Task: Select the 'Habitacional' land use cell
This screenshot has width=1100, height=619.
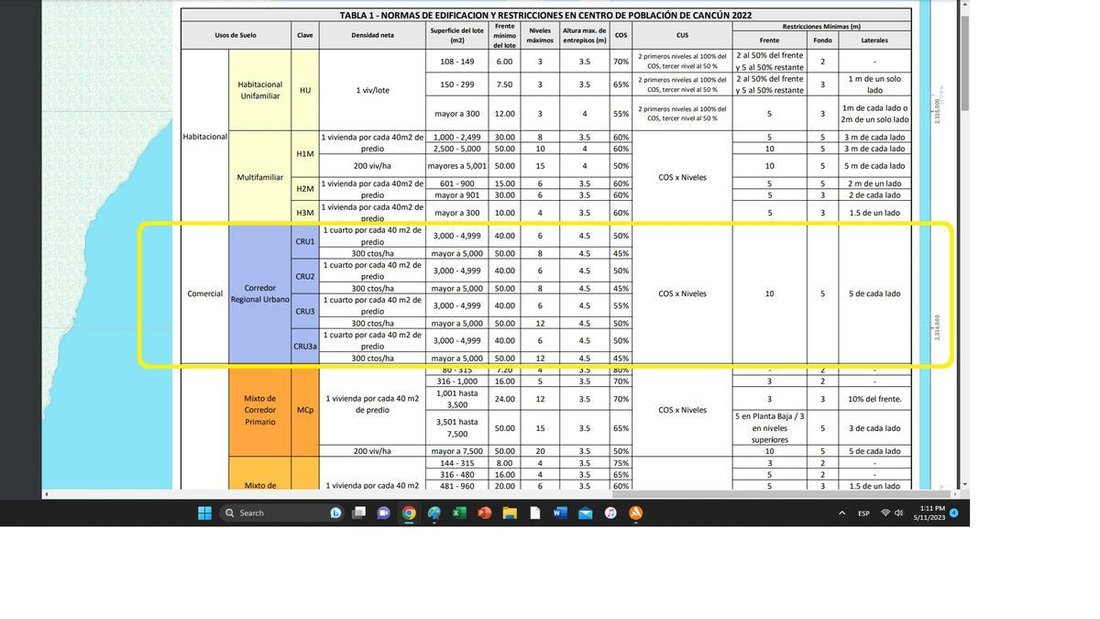Action: click(205, 136)
